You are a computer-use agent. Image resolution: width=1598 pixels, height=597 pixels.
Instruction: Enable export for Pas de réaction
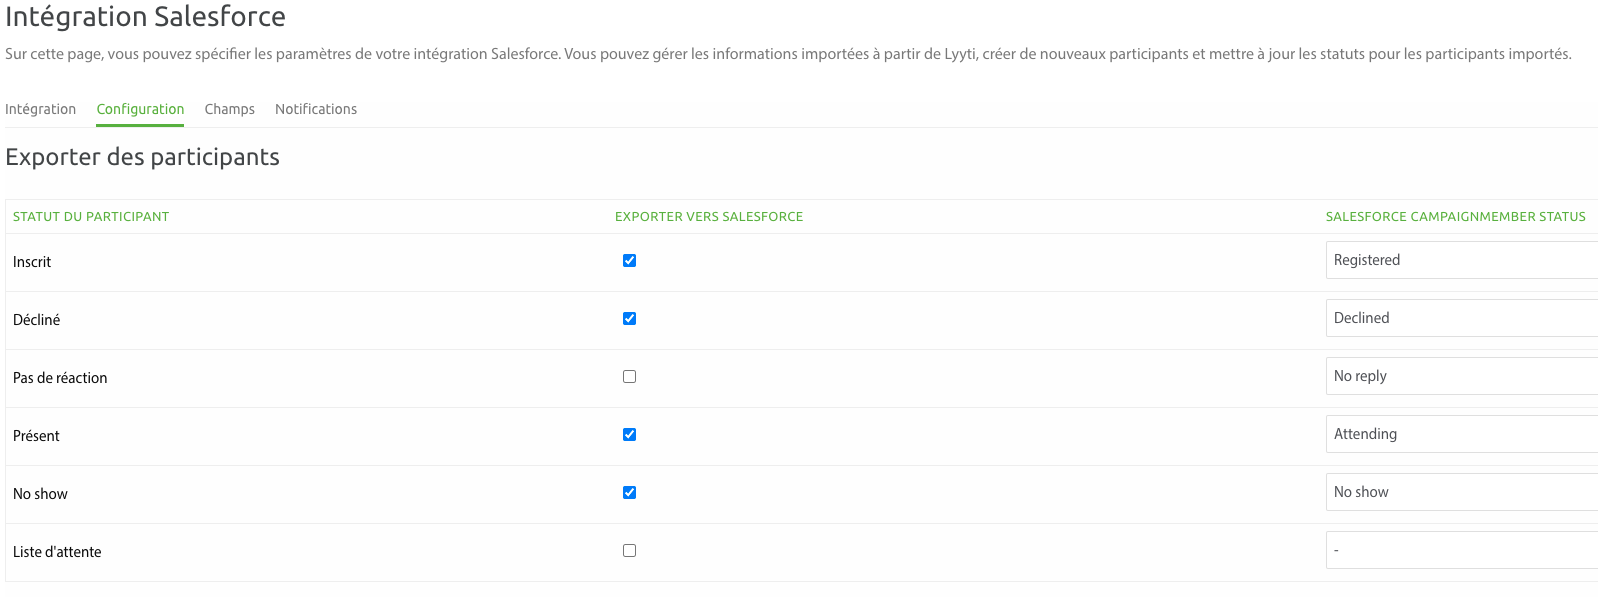[629, 377]
